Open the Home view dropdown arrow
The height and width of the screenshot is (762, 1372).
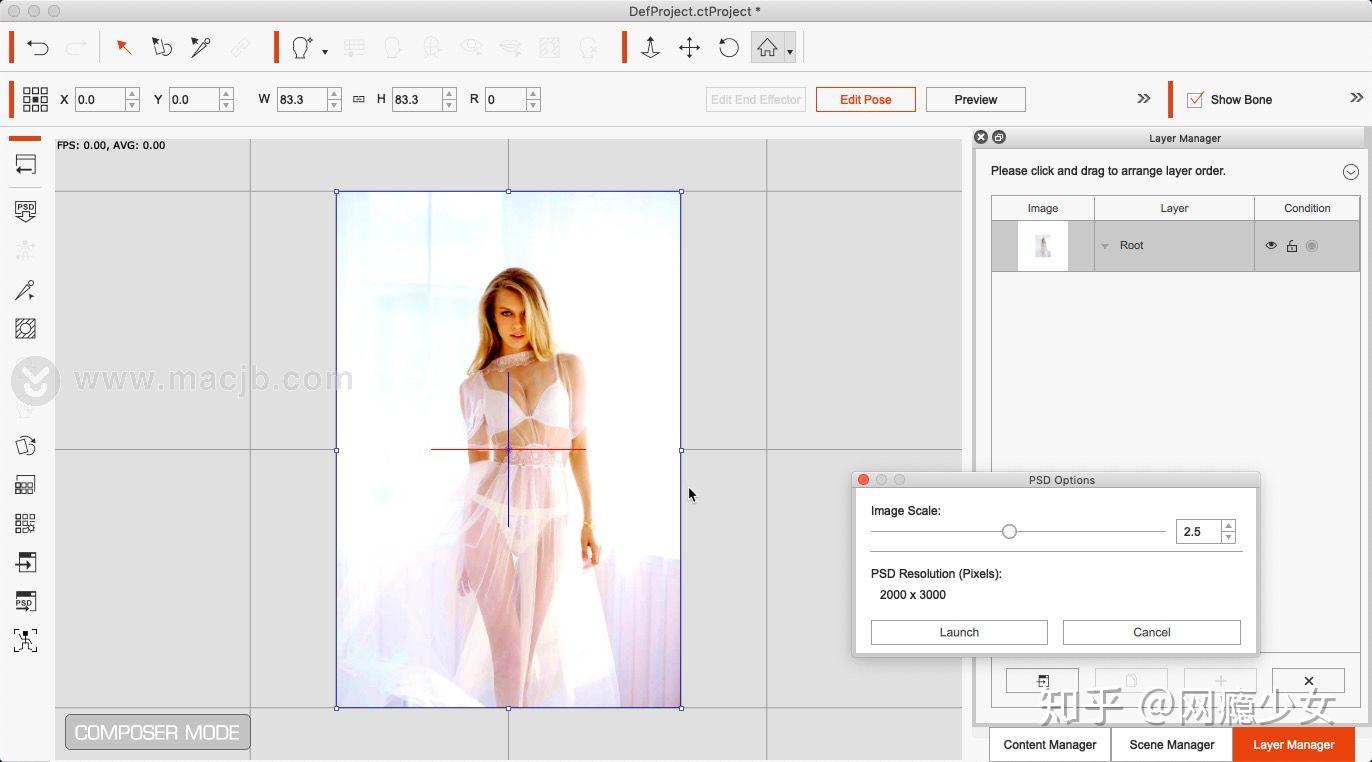(790, 50)
